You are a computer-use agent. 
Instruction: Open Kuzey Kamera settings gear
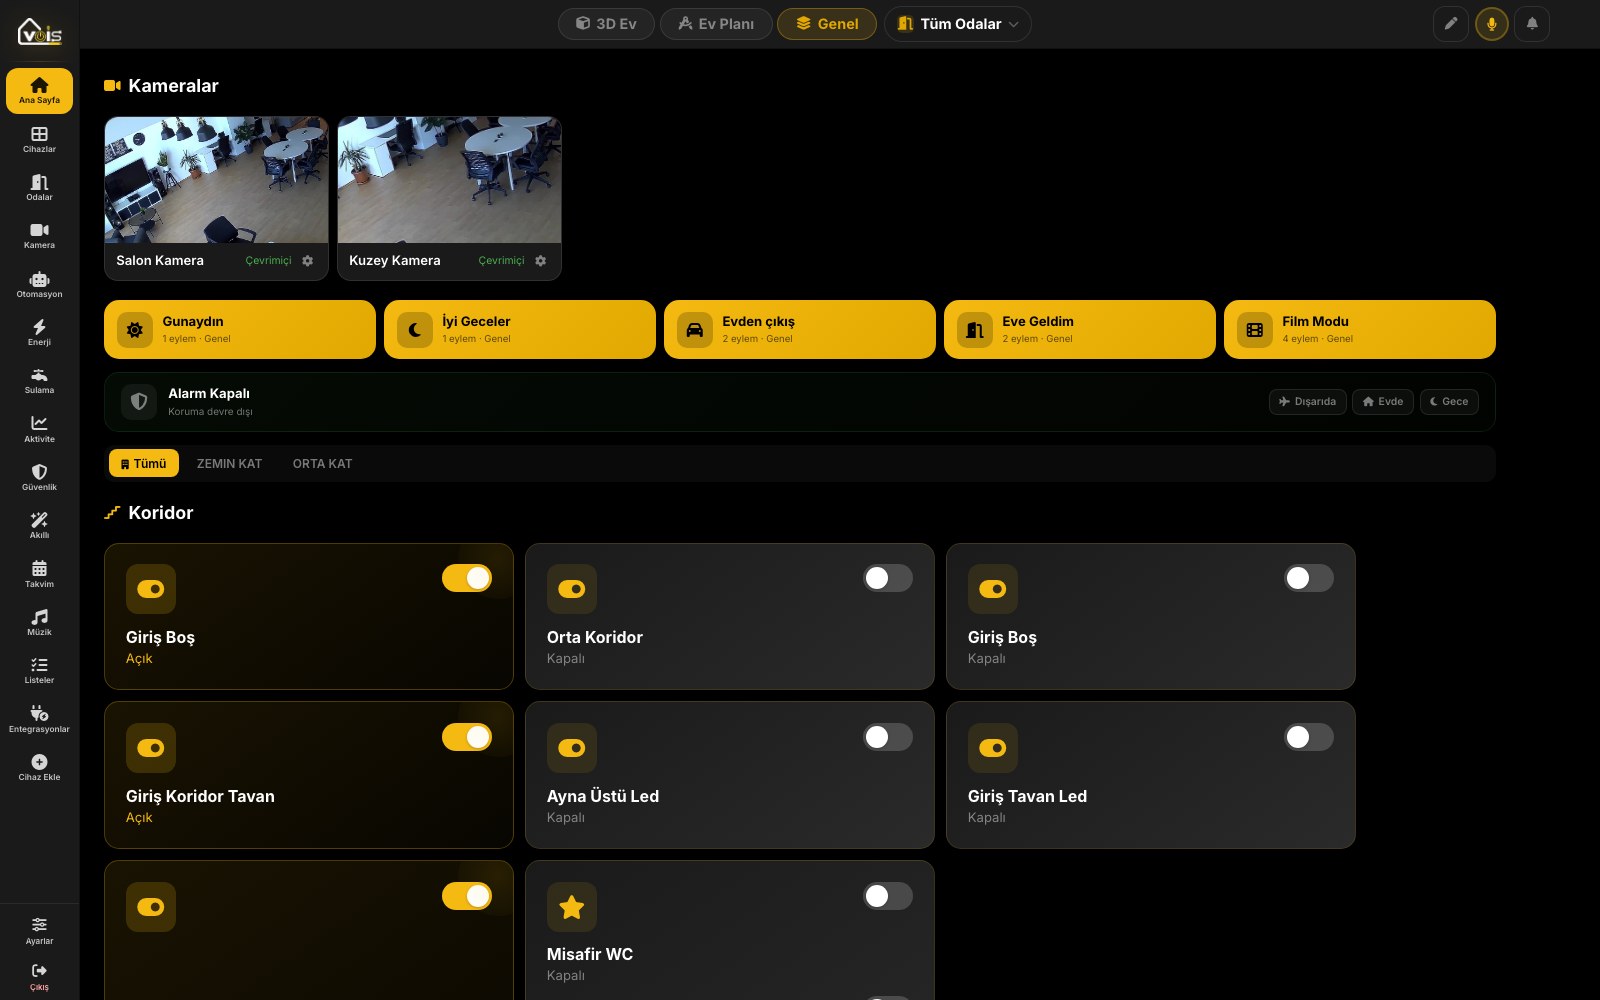pyautogui.click(x=541, y=261)
